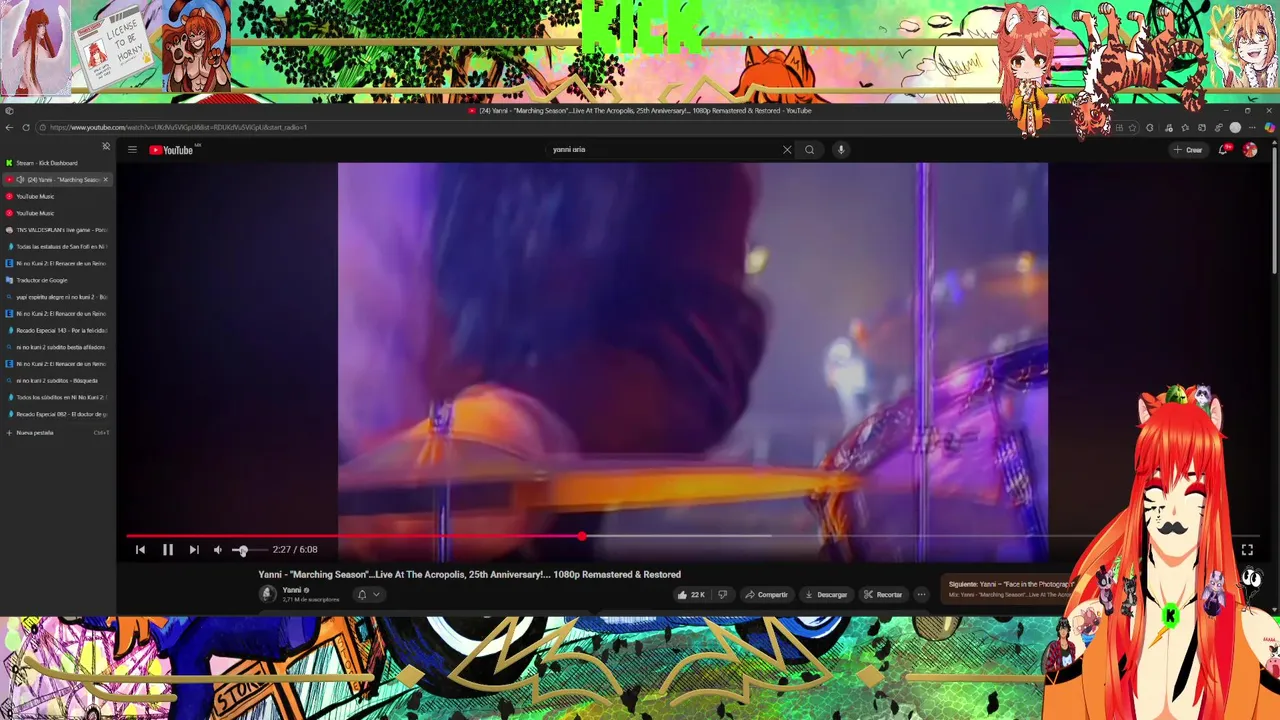The width and height of the screenshot is (1280, 720).
Task: Open the YouTube guide hamburger menu
Action: pos(132,150)
